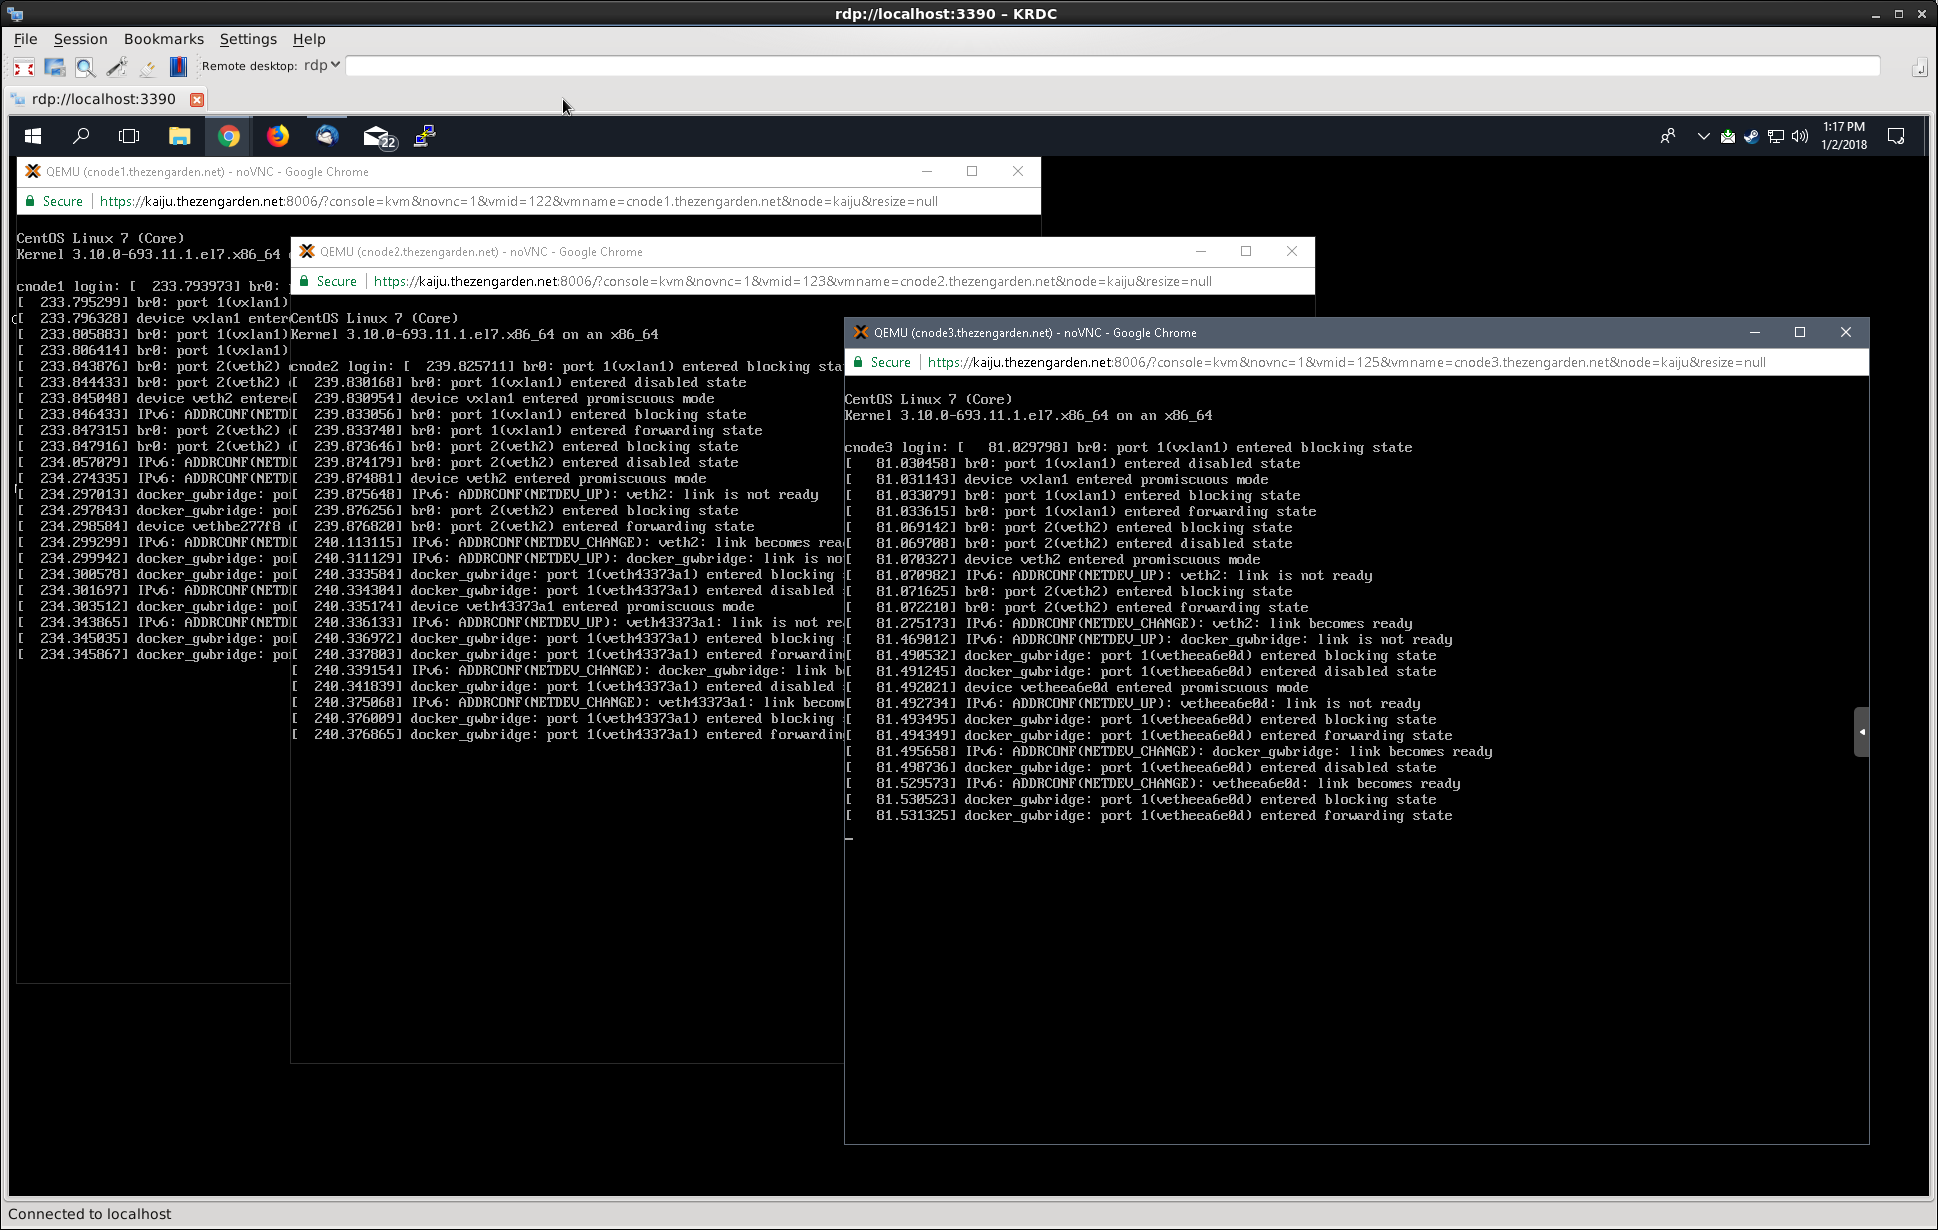
Task: Click the icon right of the address field
Action: coord(1919,67)
